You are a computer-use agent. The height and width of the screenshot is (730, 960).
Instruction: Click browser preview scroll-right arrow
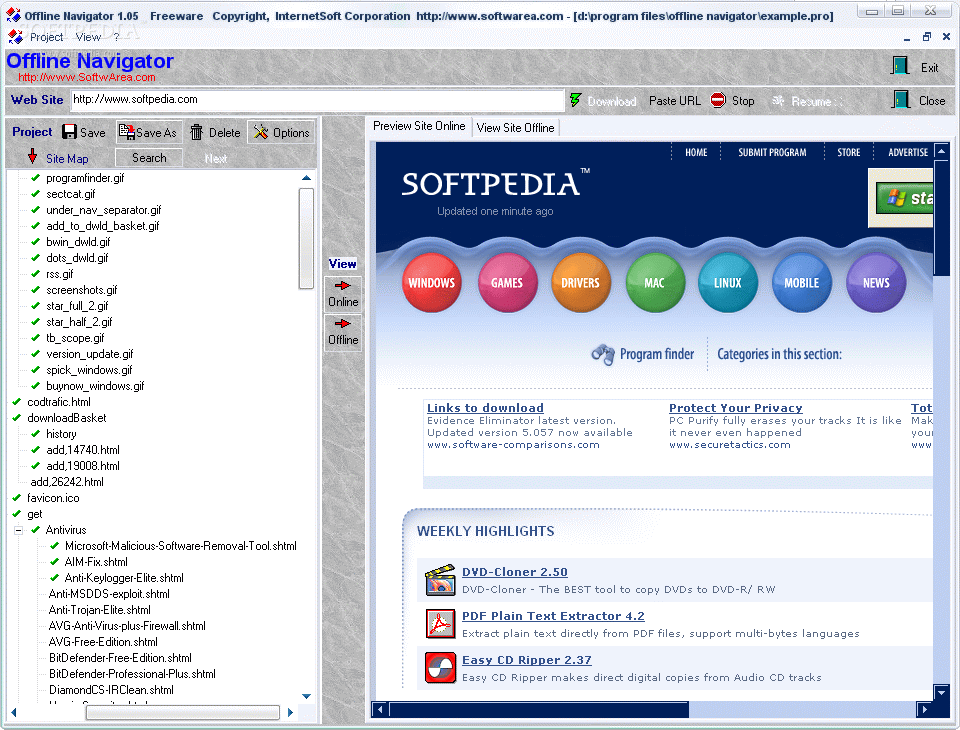click(924, 709)
